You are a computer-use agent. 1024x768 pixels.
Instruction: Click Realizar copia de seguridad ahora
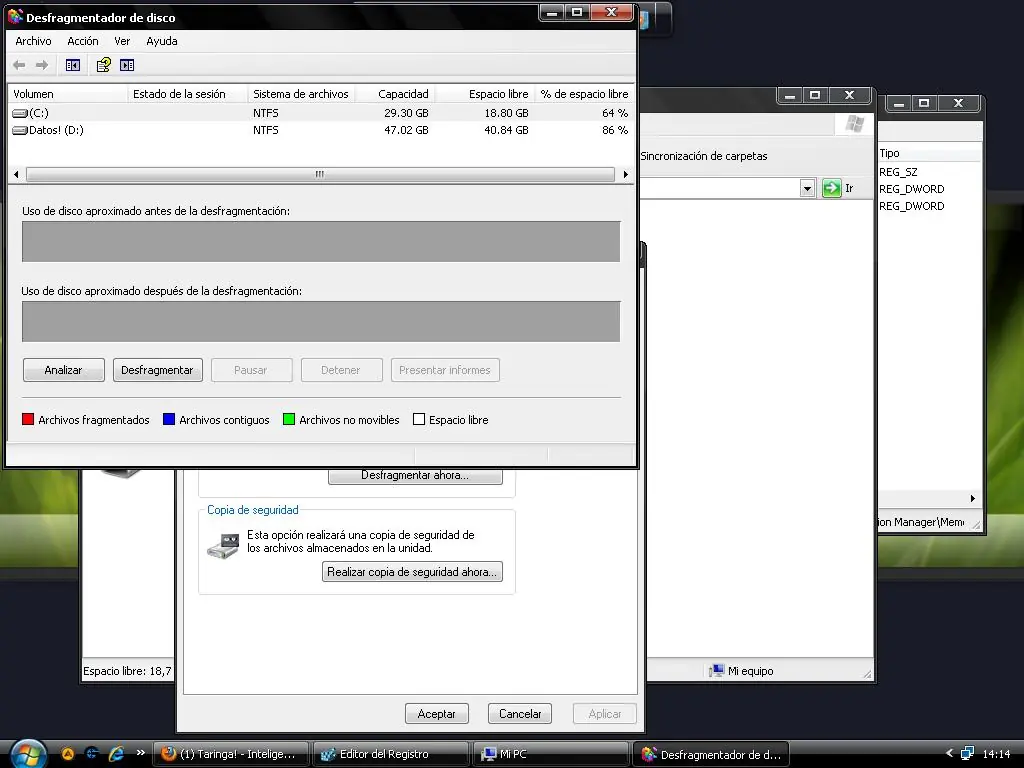coord(412,571)
